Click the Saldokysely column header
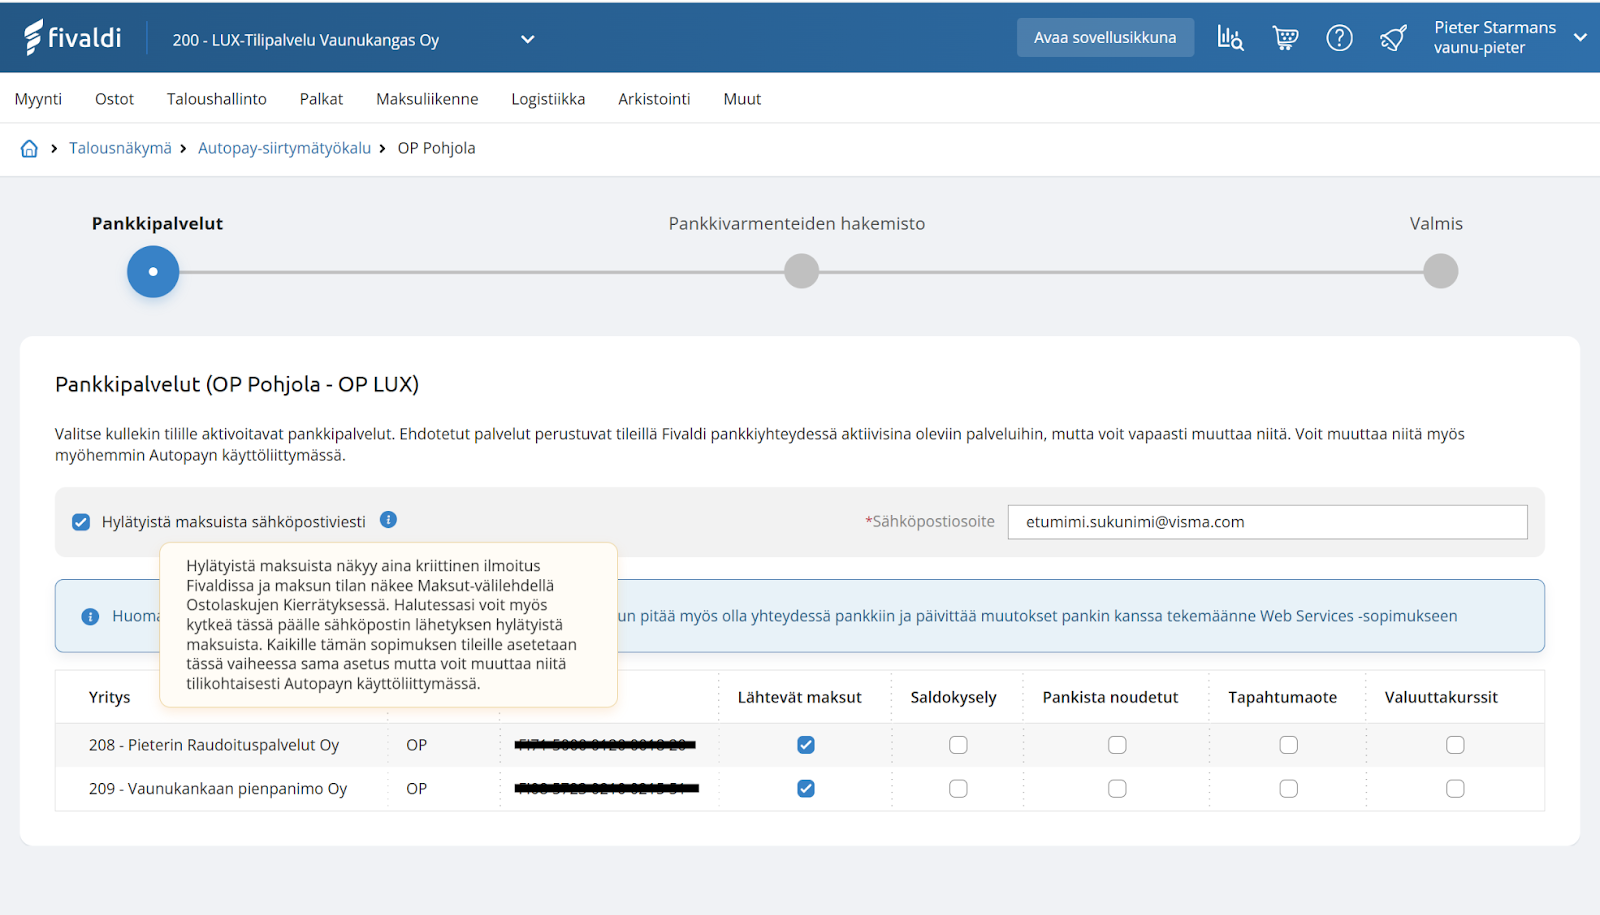1600x915 pixels. pos(953,697)
